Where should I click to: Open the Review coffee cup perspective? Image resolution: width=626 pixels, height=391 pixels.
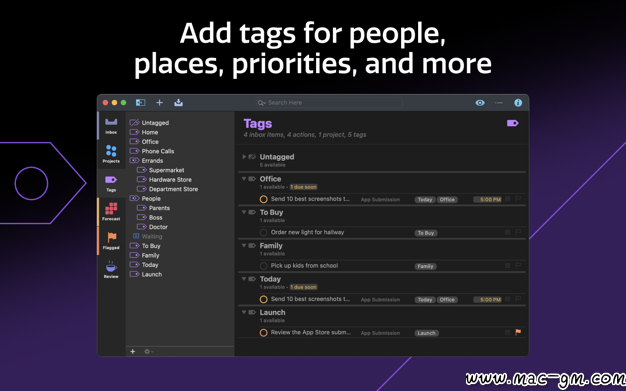tap(111, 269)
